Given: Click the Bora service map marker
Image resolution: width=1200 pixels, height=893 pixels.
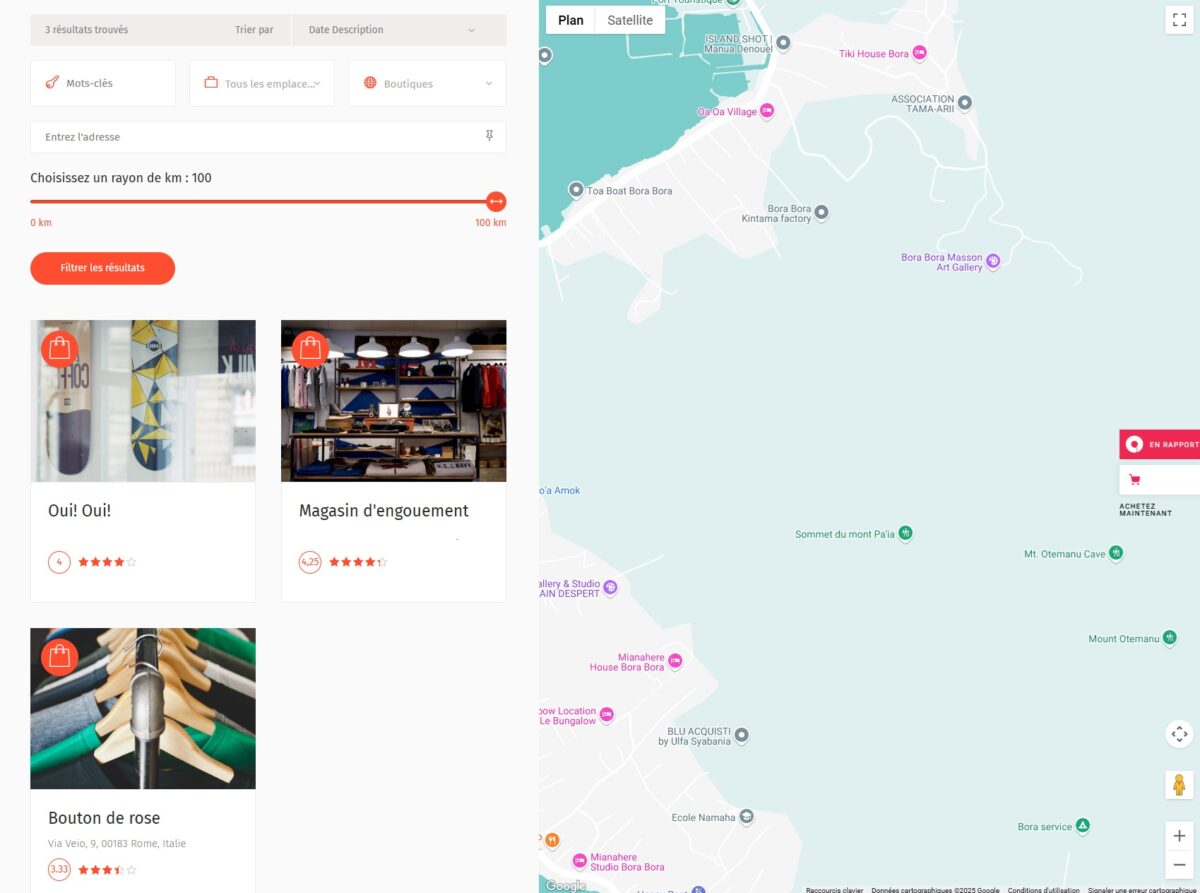Looking at the screenshot, I should pos(1082,826).
